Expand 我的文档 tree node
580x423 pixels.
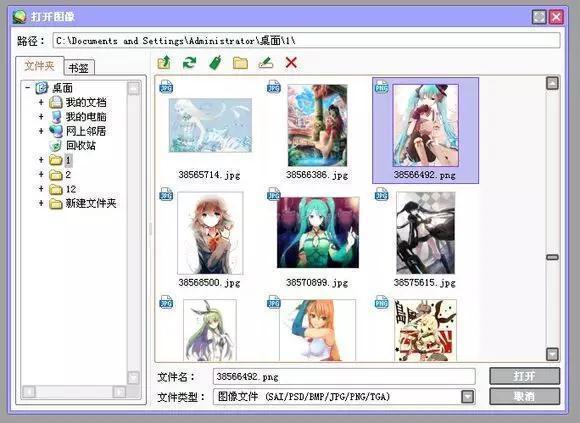[x=41, y=102]
